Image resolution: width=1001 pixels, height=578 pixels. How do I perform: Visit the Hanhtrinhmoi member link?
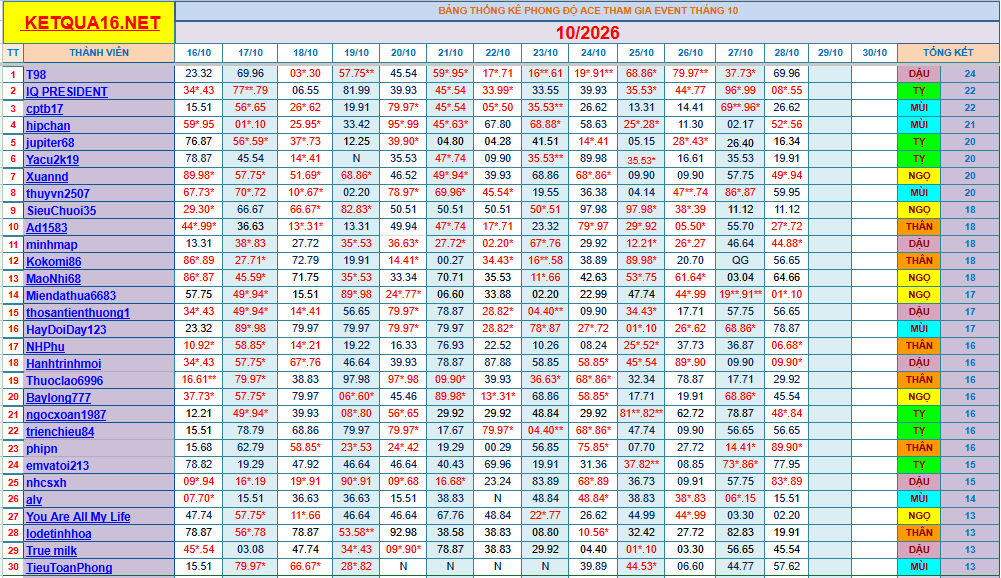63,364
